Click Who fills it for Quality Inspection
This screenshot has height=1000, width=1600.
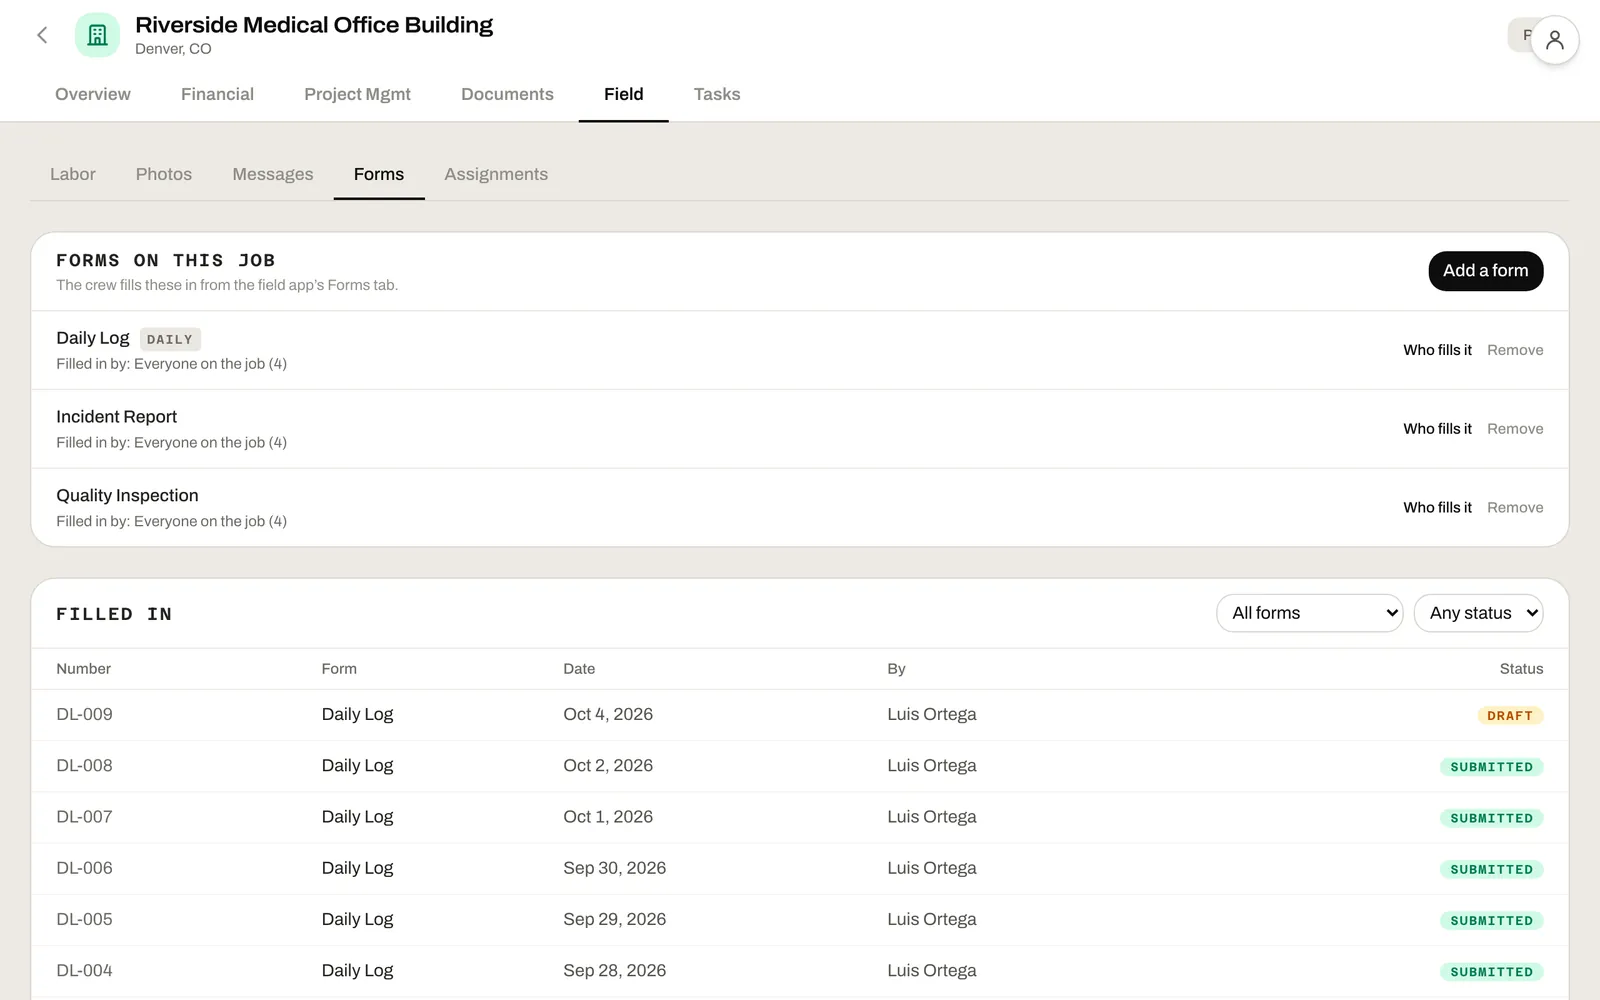point(1437,508)
